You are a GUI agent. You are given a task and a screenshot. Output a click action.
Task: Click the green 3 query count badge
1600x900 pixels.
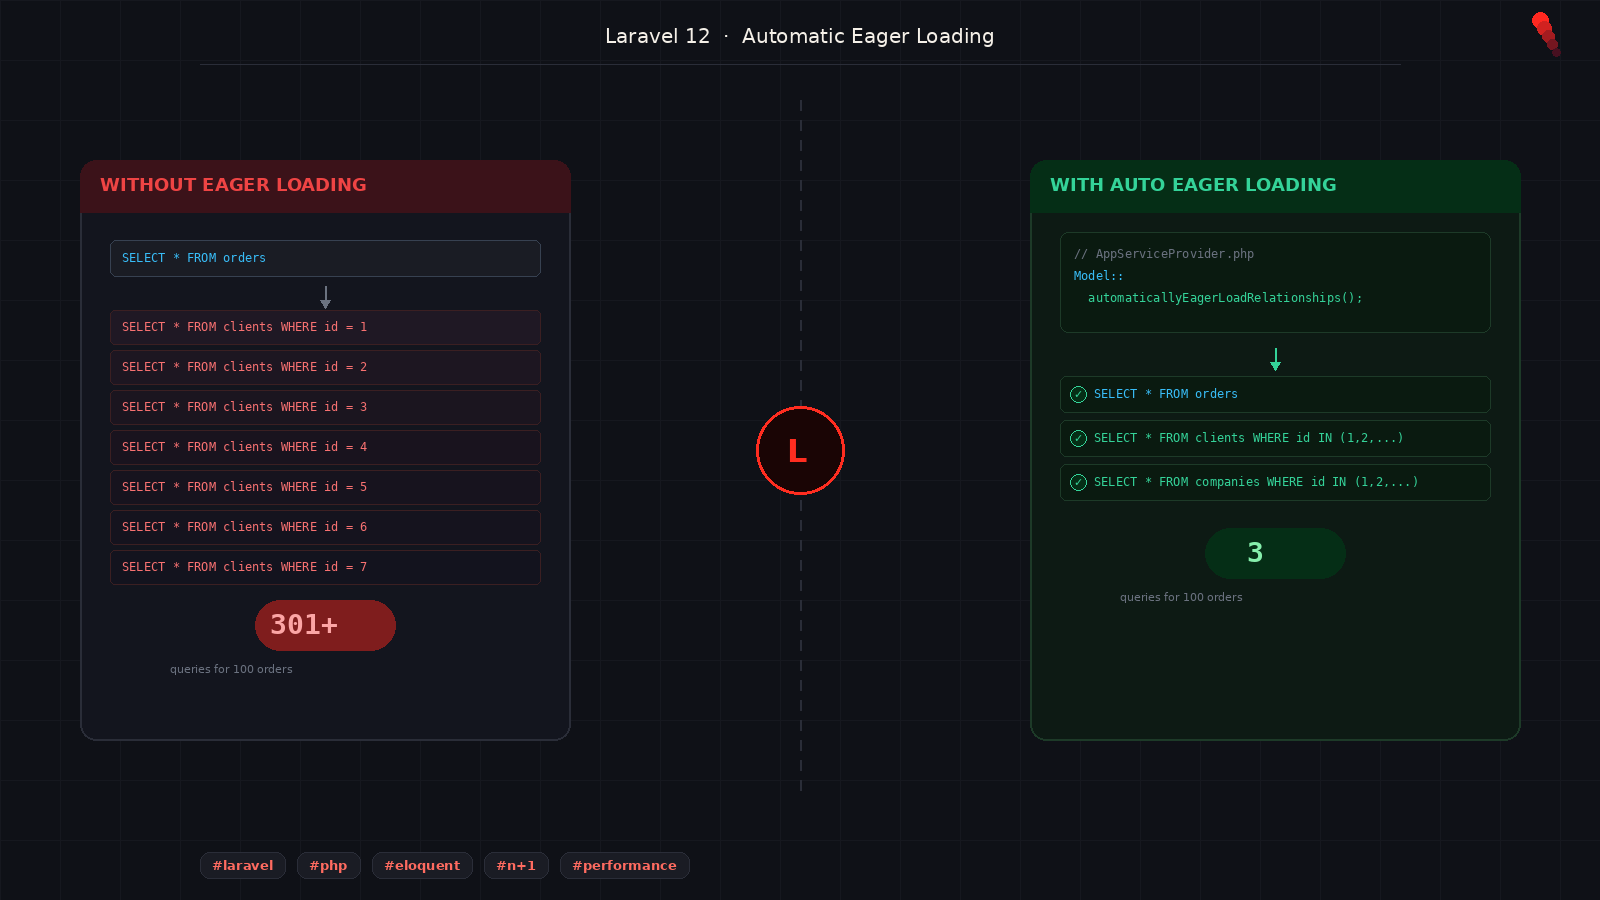click(x=1275, y=553)
